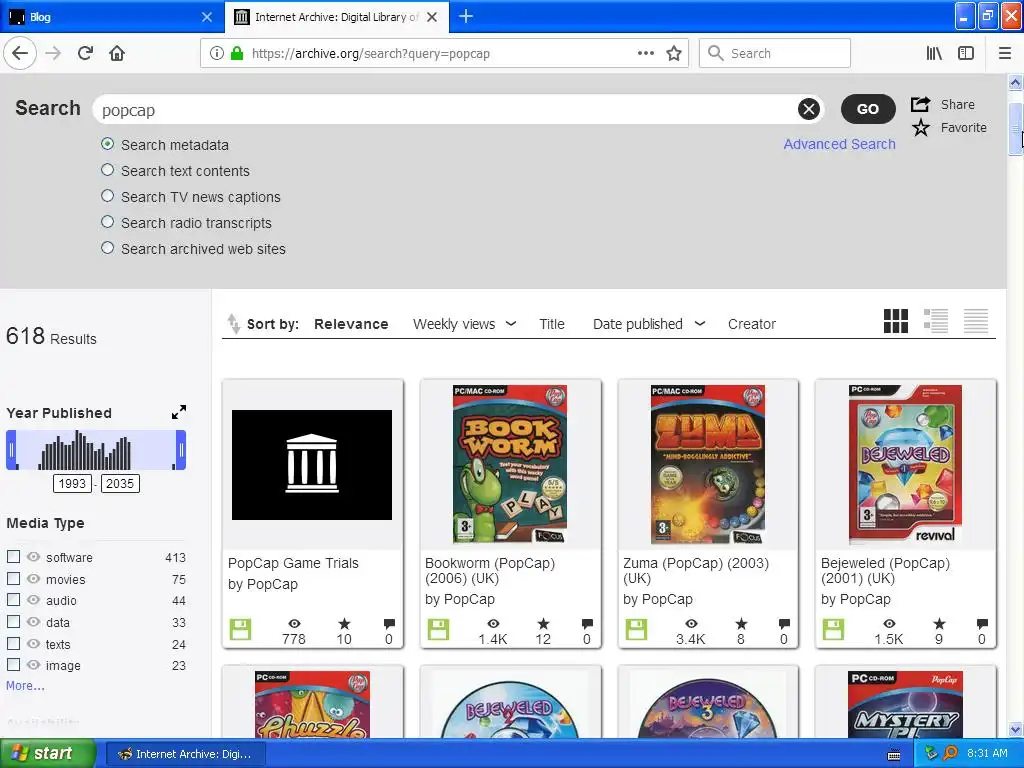Click the 1993 start year box
Screen dimensions: 1024x768
tap(72, 483)
